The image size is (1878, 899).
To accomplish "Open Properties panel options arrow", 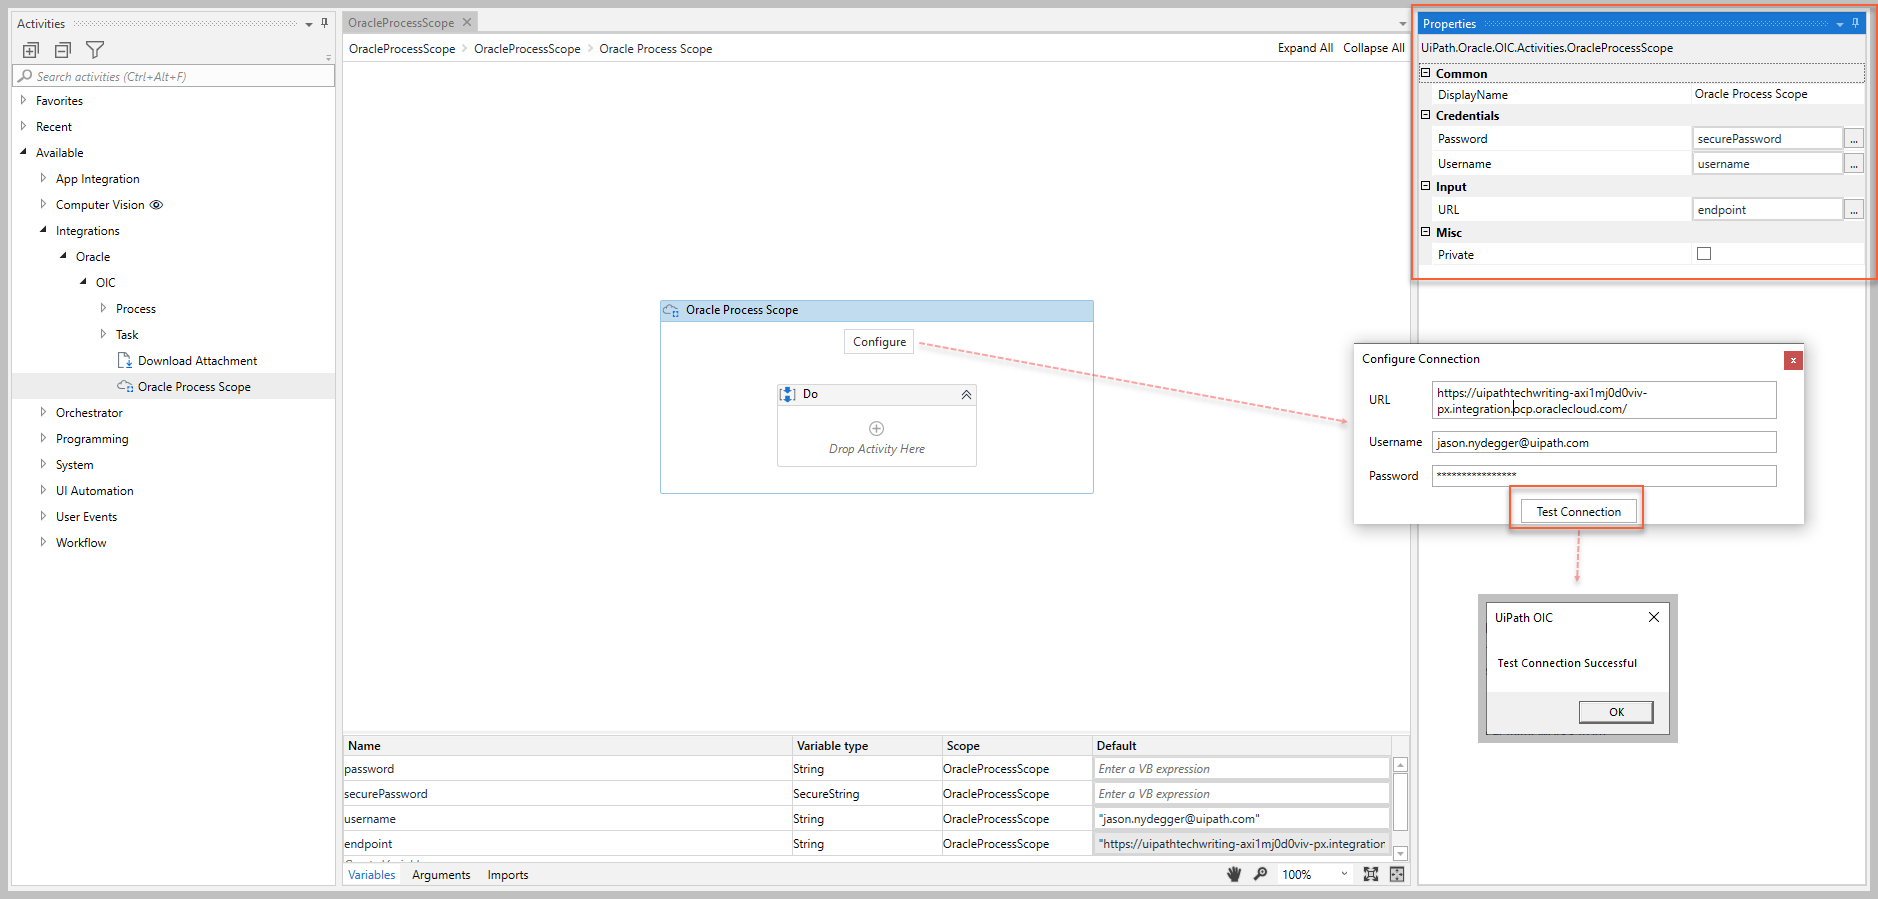I will click(1840, 24).
